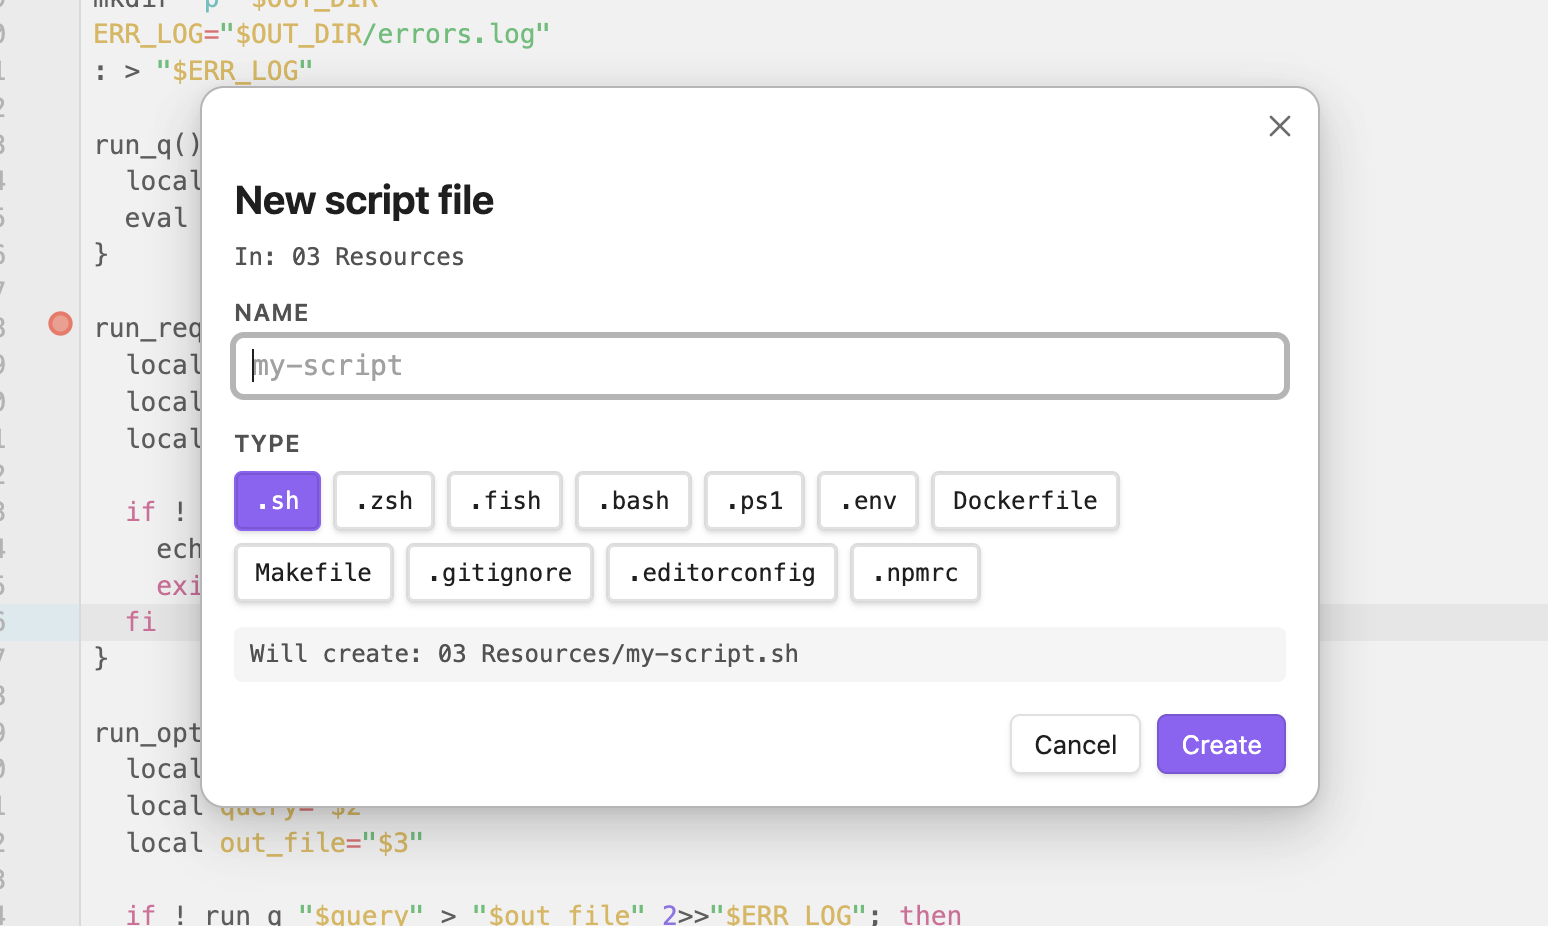Viewport: 1548px width, 926px height.
Task: Choose the .editorconfig file type
Action: coord(722,573)
